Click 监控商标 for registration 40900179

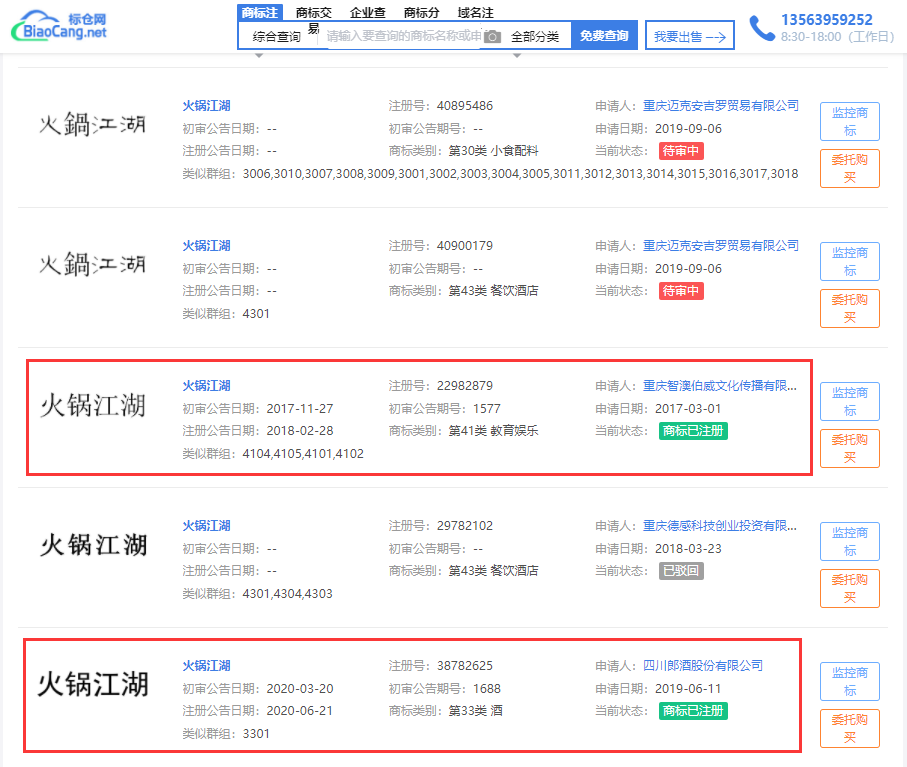tap(850, 261)
